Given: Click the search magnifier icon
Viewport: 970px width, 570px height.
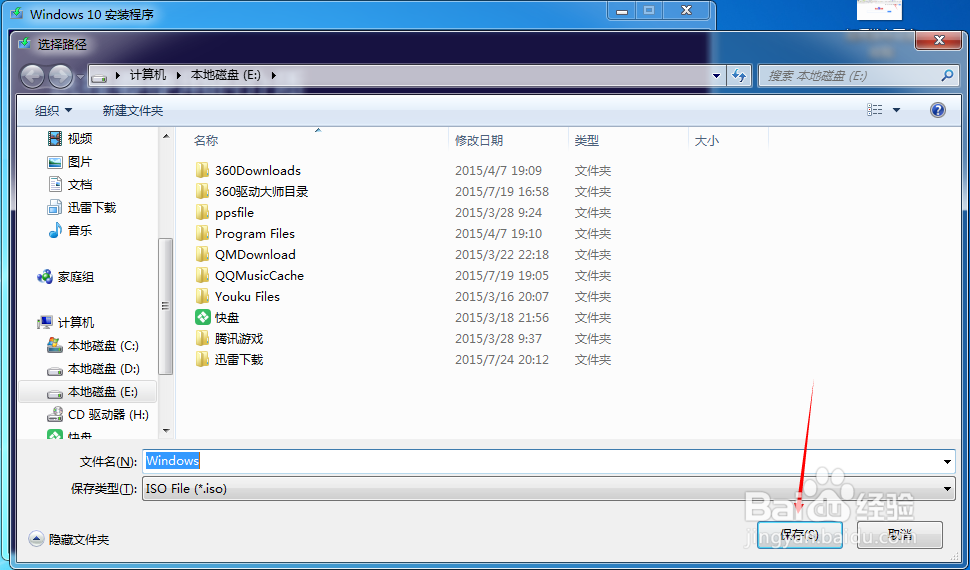Looking at the screenshot, I should 946,76.
